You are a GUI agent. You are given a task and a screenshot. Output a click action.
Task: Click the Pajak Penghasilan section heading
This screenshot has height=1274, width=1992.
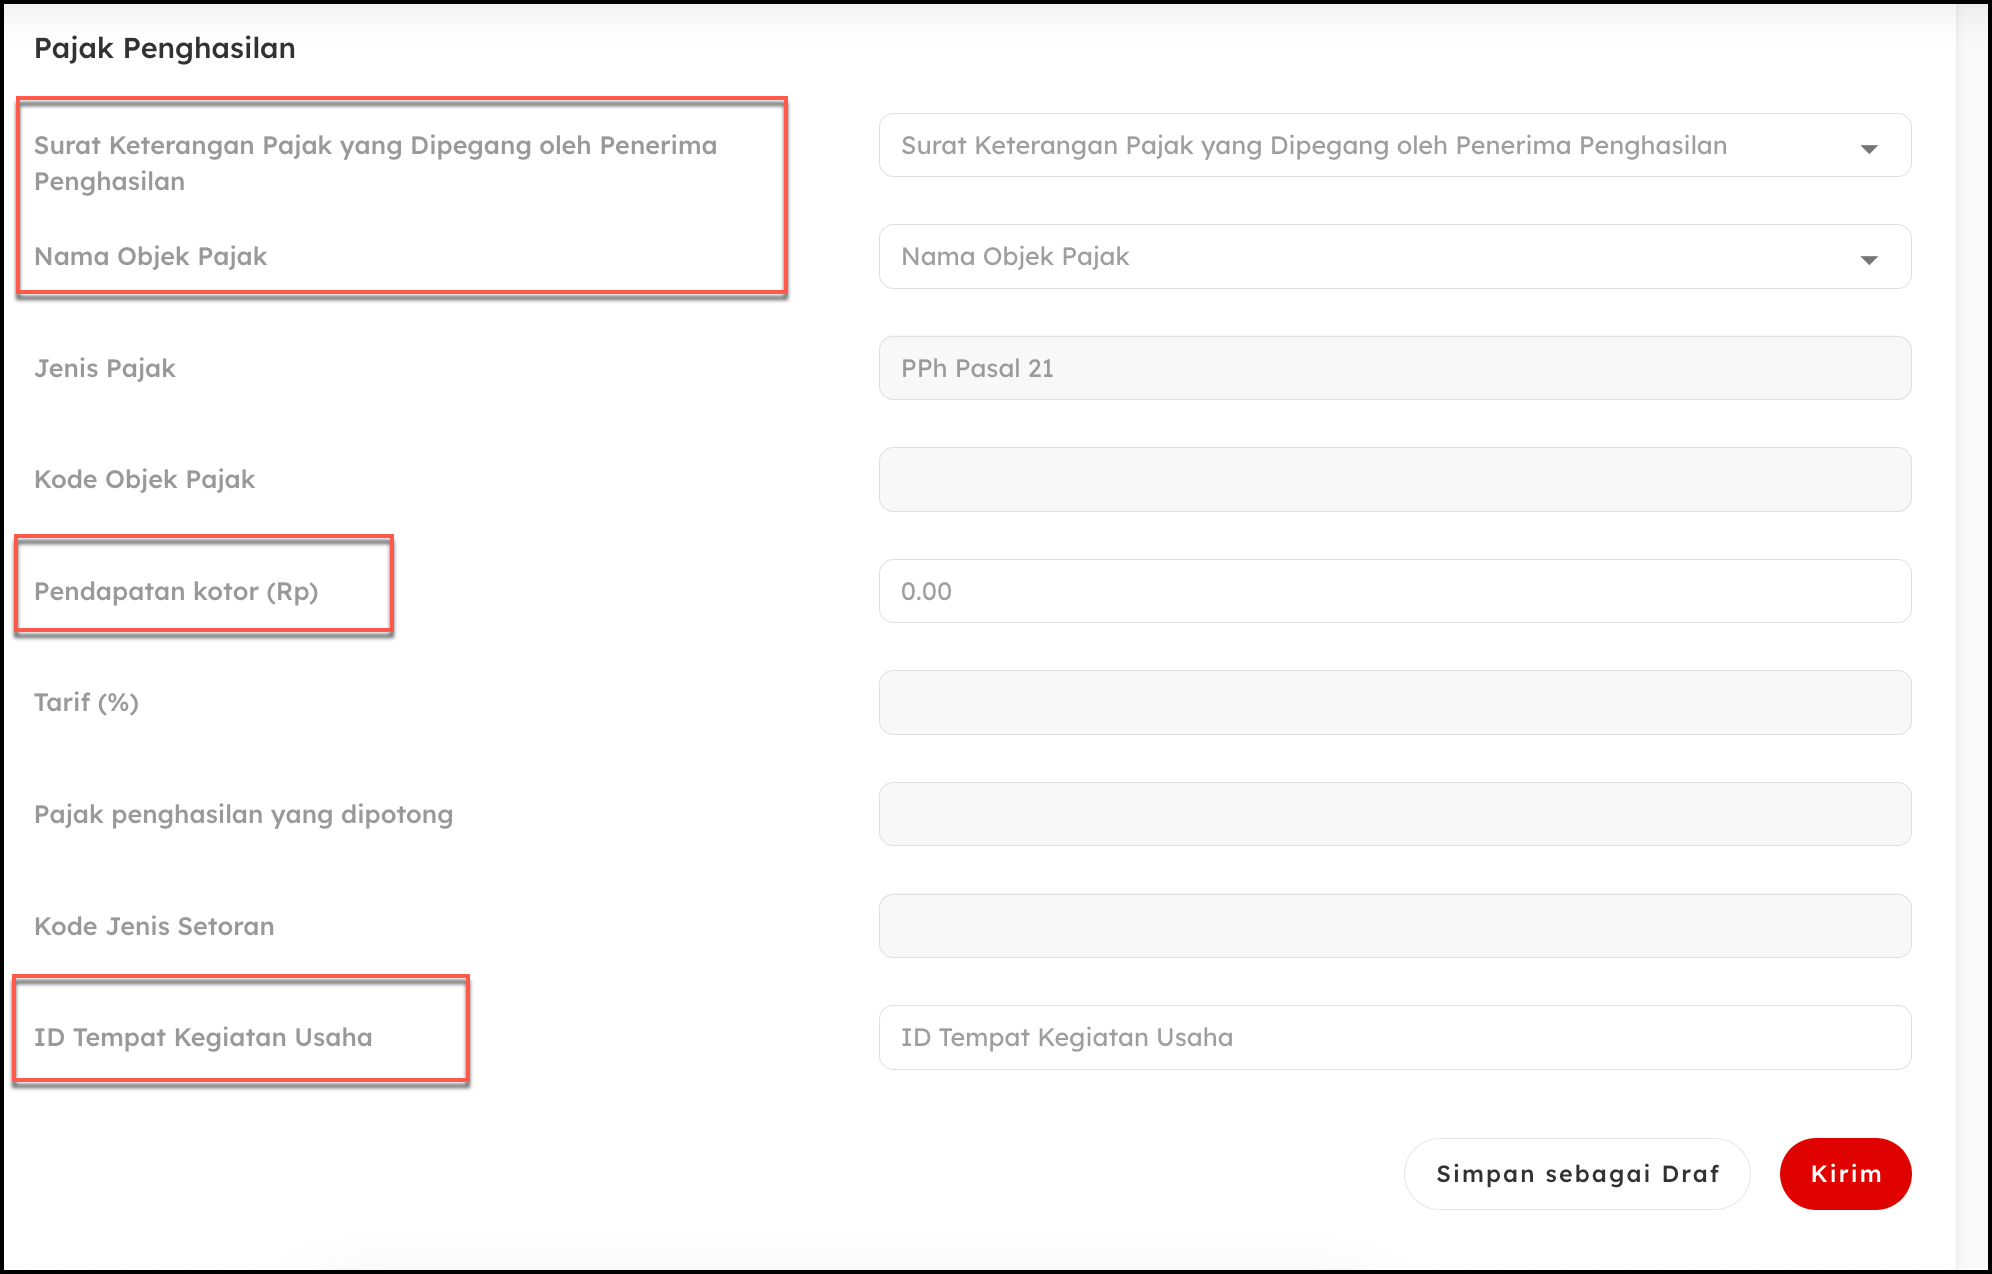[x=165, y=48]
